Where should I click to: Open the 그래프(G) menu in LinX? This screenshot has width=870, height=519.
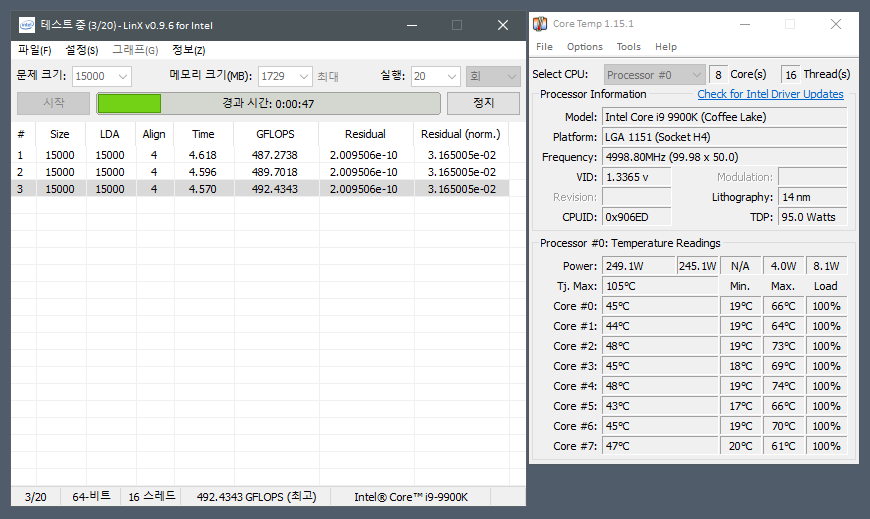135,50
